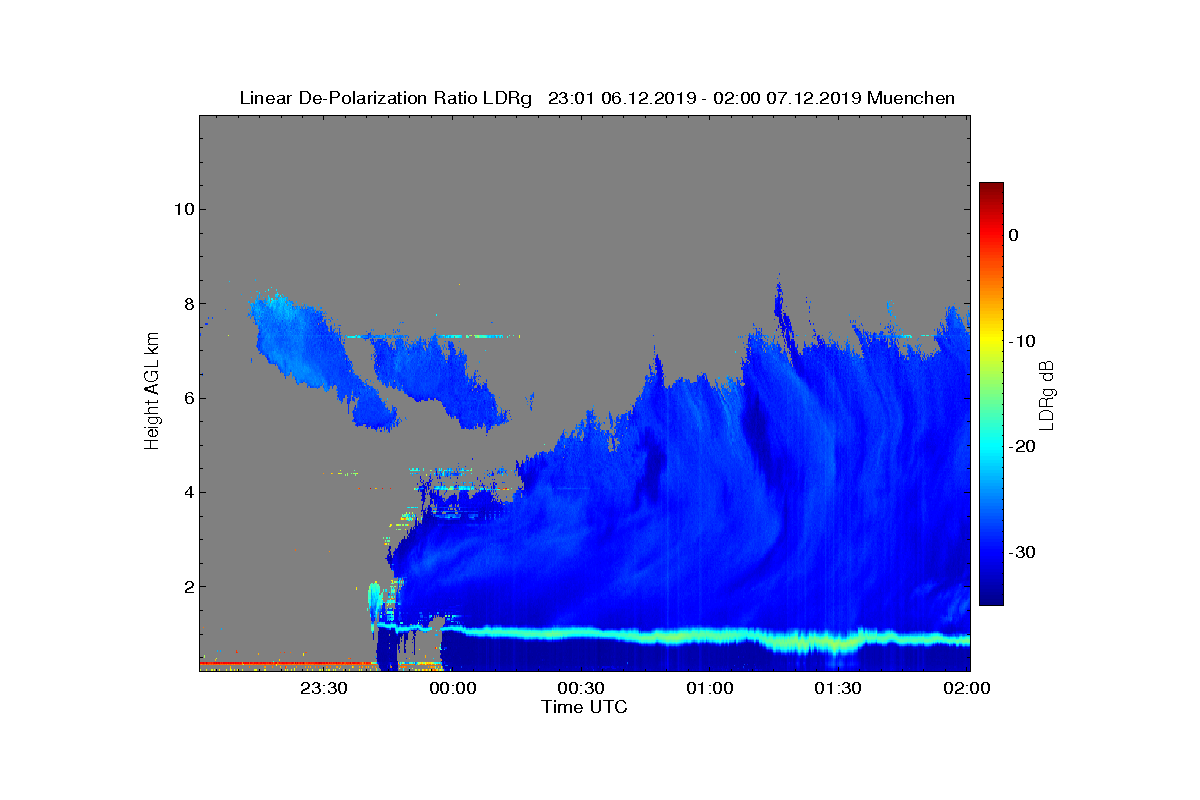Click the 02:00 time tick label
Viewport: 1200px width, 800px height.
click(x=968, y=688)
